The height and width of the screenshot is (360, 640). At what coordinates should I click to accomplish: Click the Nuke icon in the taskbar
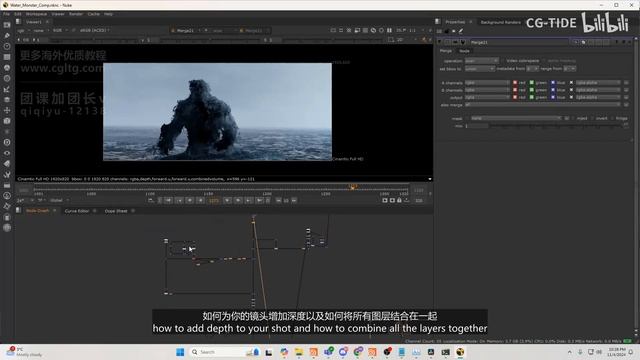click(460, 352)
